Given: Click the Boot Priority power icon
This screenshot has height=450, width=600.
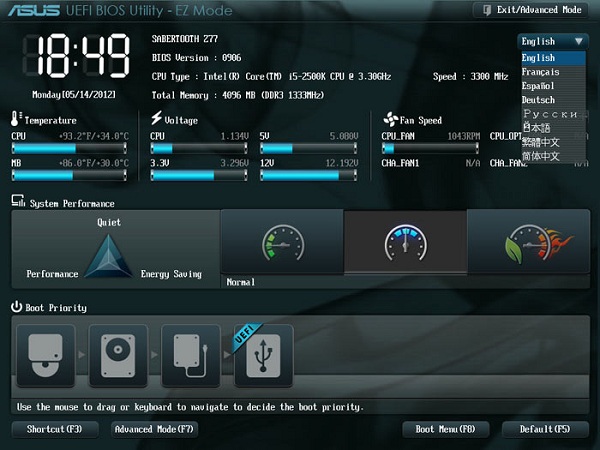Looking at the screenshot, I should (16, 307).
